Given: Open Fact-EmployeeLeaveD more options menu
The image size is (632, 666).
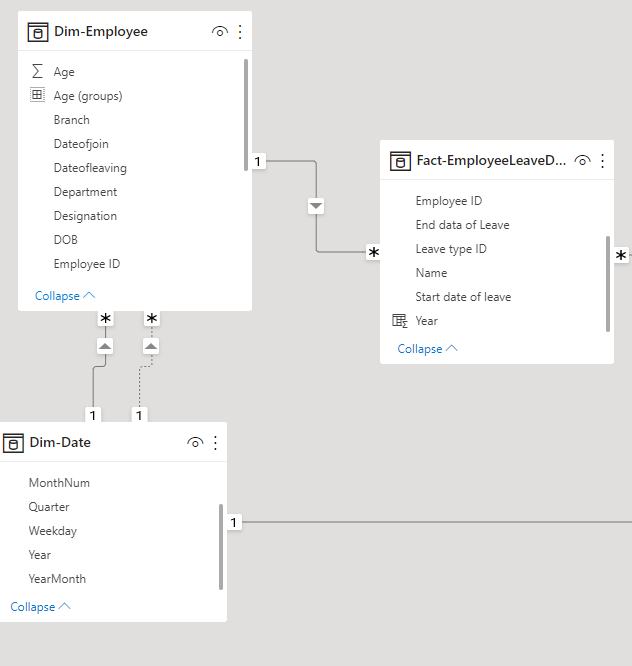Looking at the screenshot, I should [602, 161].
